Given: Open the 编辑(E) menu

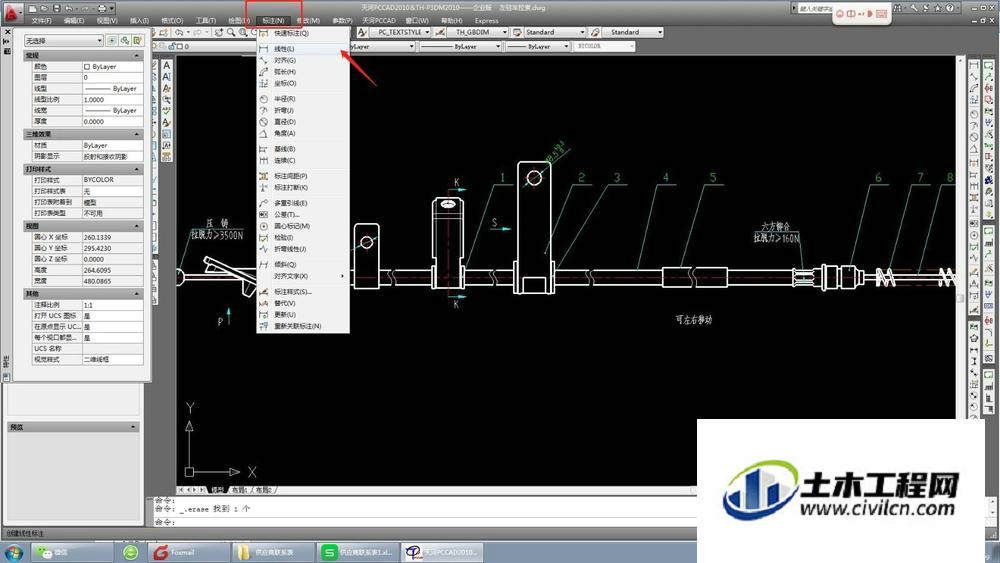Looking at the screenshot, I should pos(74,20).
